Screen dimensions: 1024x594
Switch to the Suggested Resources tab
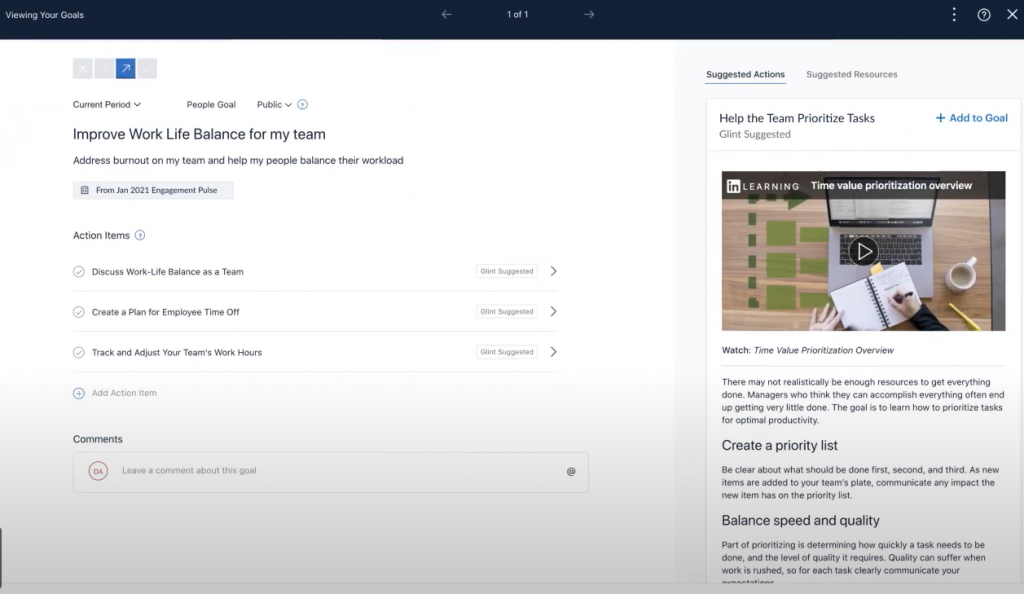[x=851, y=74]
